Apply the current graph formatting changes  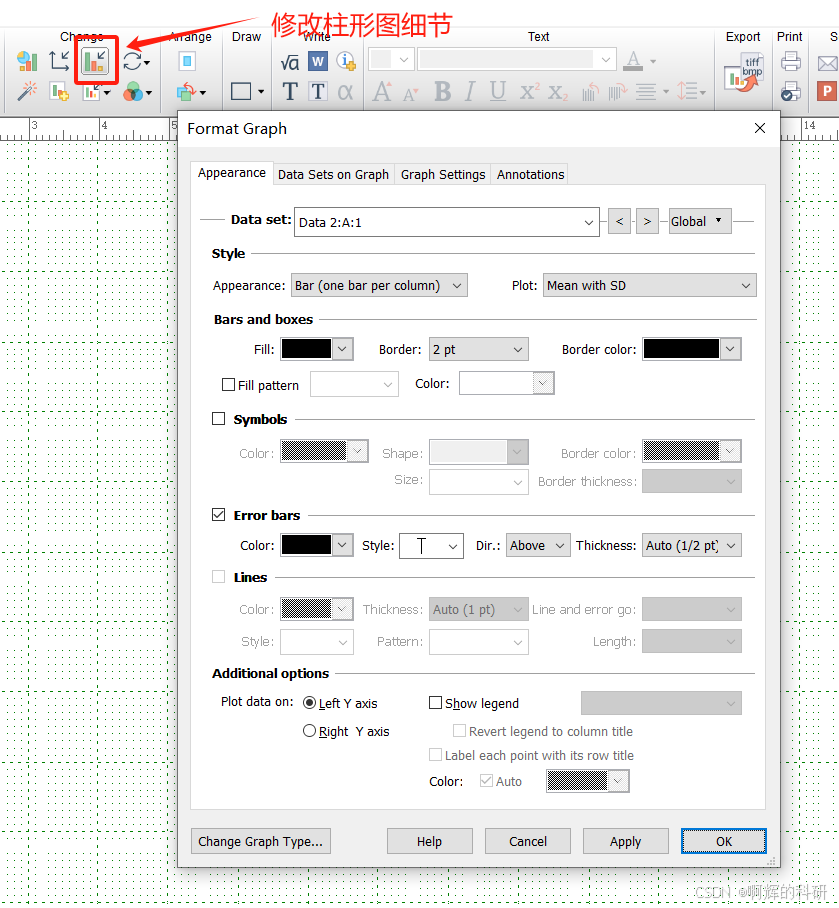tap(625, 841)
